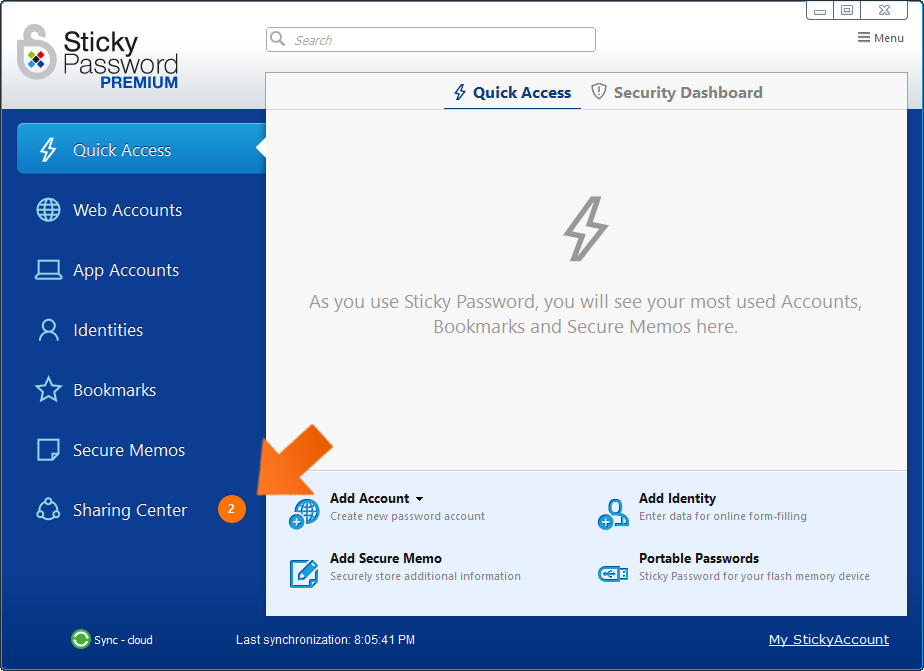Open the Identities section

[x=108, y=330]
